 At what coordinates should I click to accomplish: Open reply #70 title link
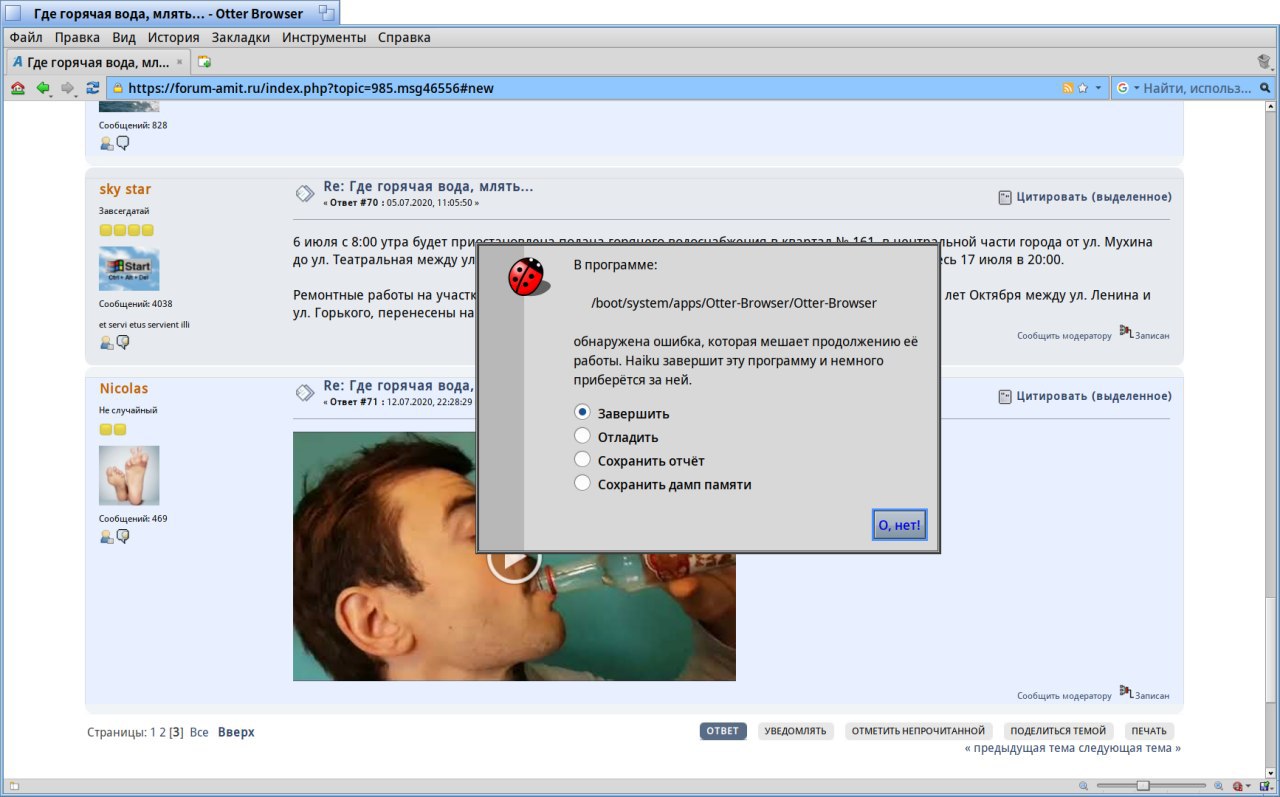pyautogui.click(x=428, y=186)
